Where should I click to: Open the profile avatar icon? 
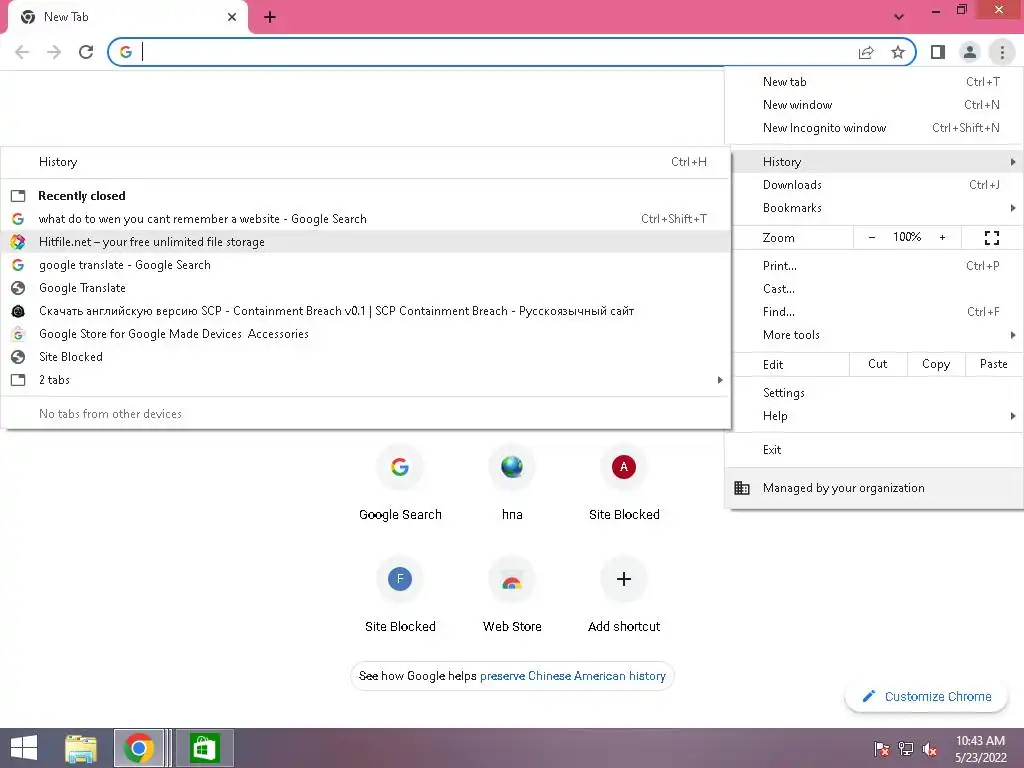(x=970, y=52)
